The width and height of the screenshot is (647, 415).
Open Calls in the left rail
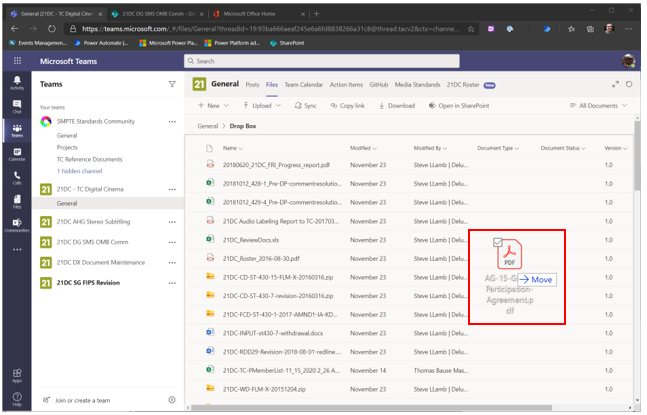coord(17,177)
